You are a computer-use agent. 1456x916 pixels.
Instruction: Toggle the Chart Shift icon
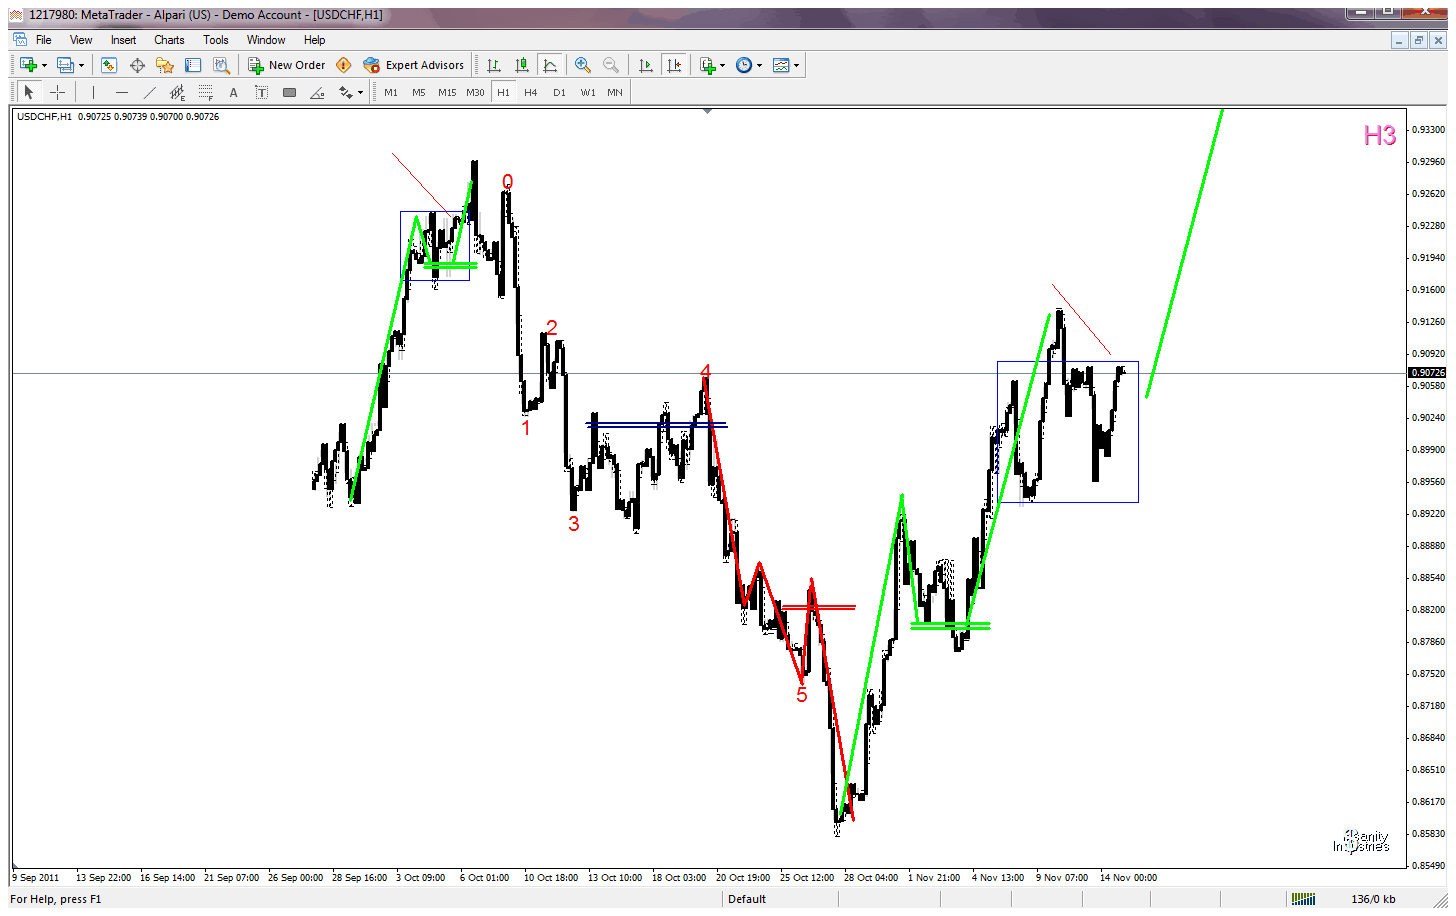(x=674, y=65)
